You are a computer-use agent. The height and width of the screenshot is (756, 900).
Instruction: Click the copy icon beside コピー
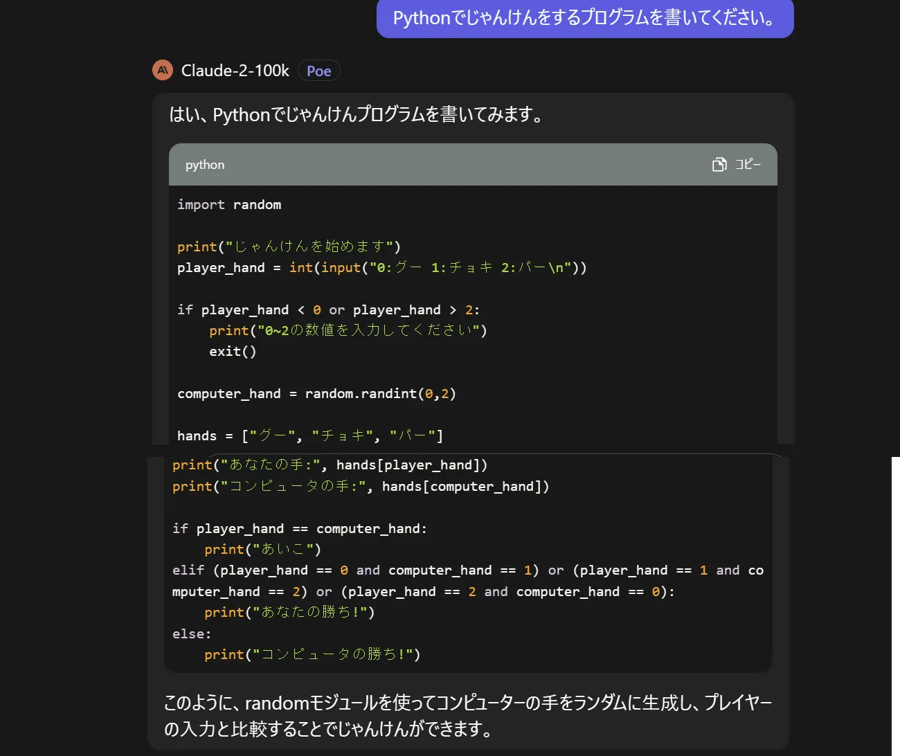718,164
